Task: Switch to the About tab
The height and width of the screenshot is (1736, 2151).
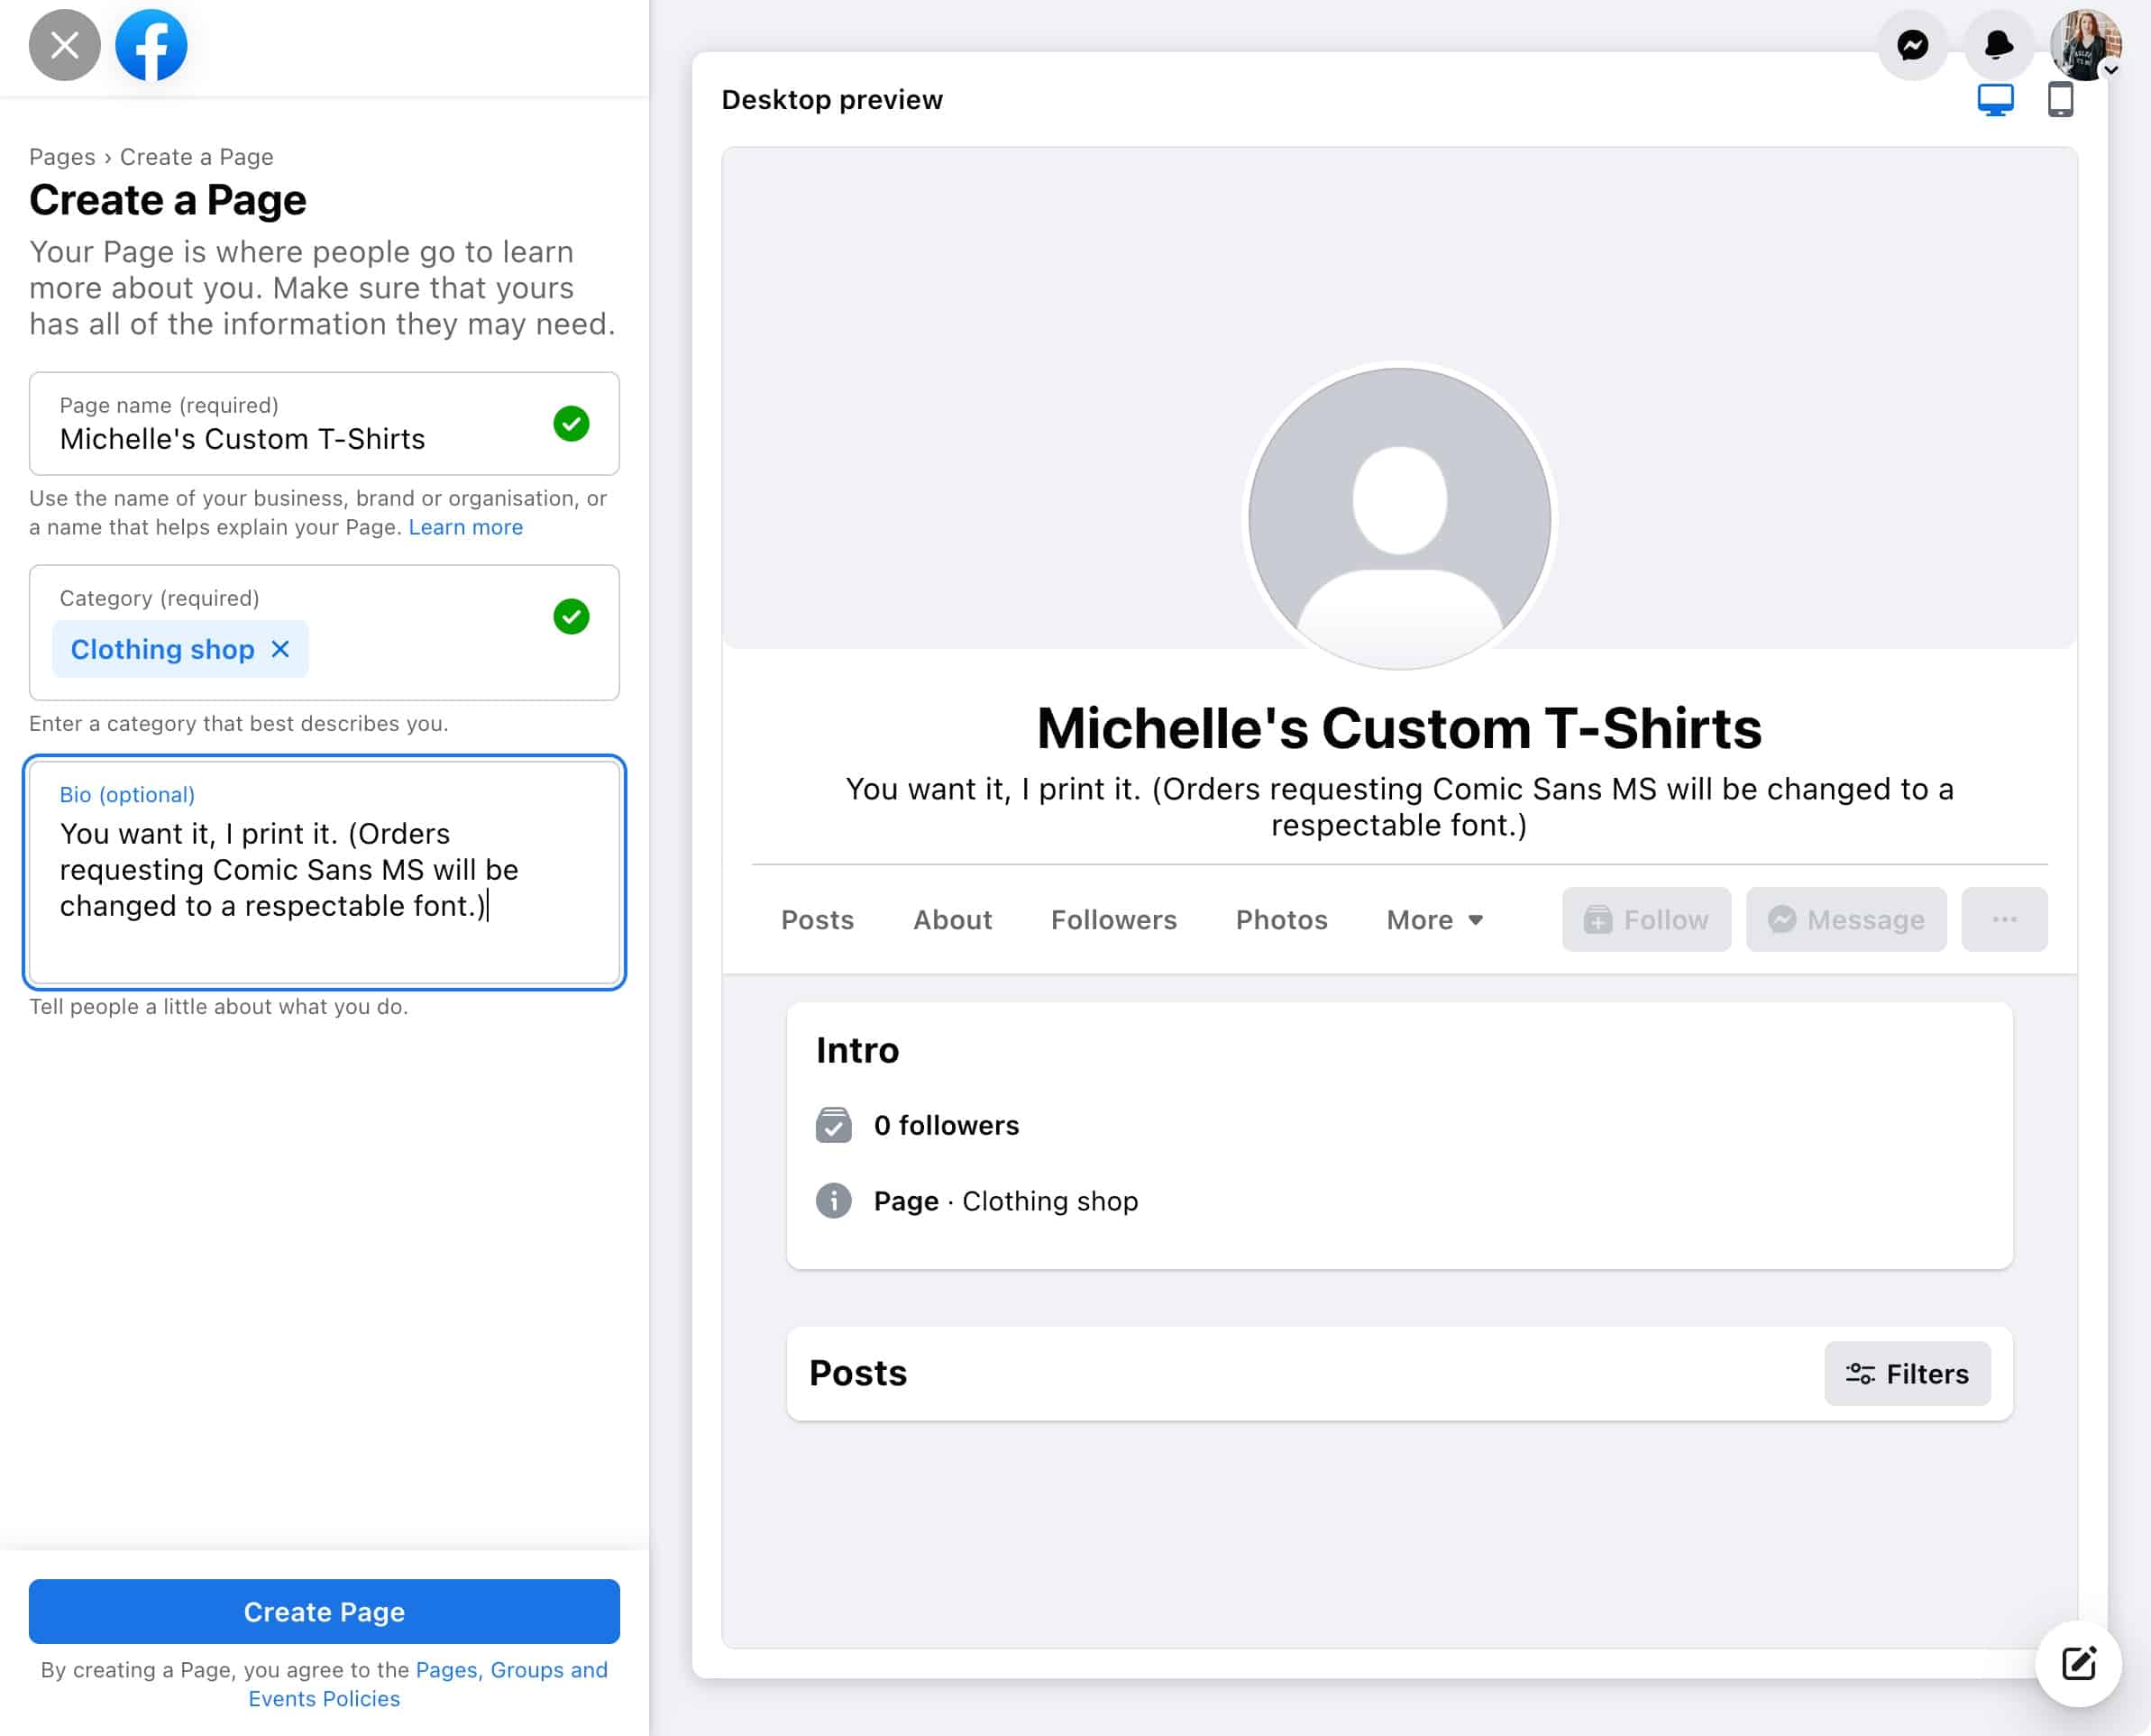Action: tap(951, 918)
